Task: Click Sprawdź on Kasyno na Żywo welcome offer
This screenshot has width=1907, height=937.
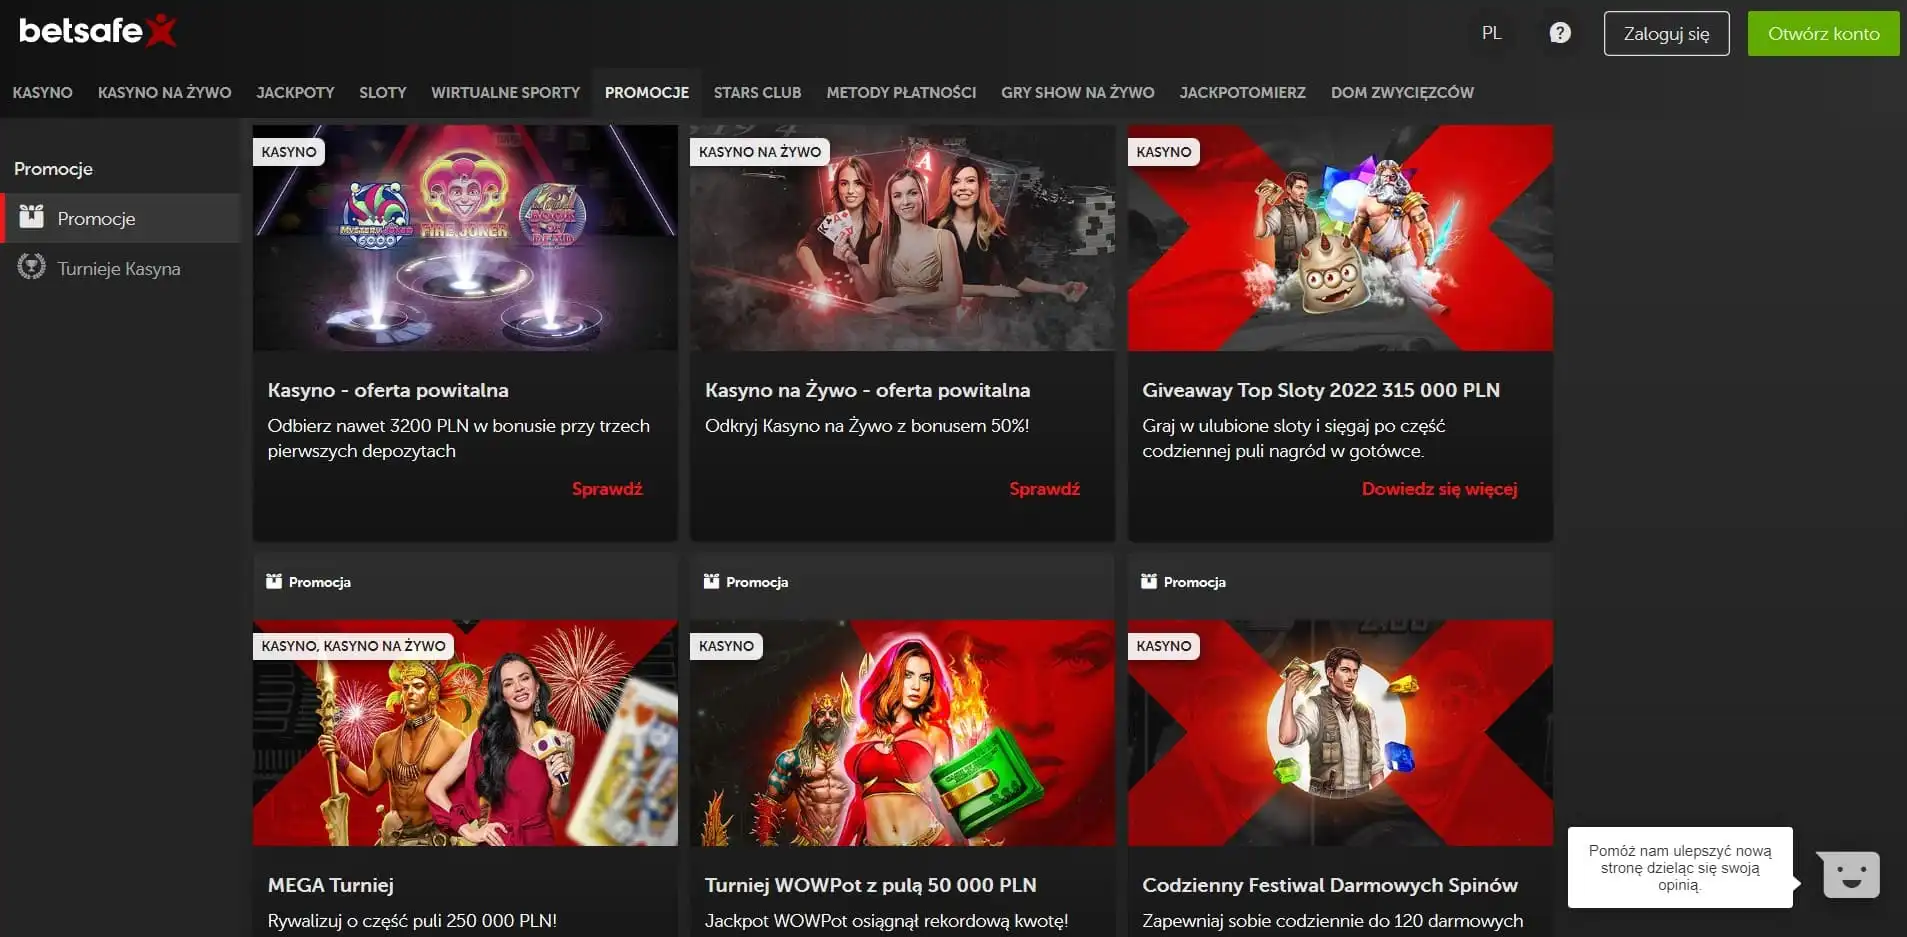Action: click(x=1044, y=489)
